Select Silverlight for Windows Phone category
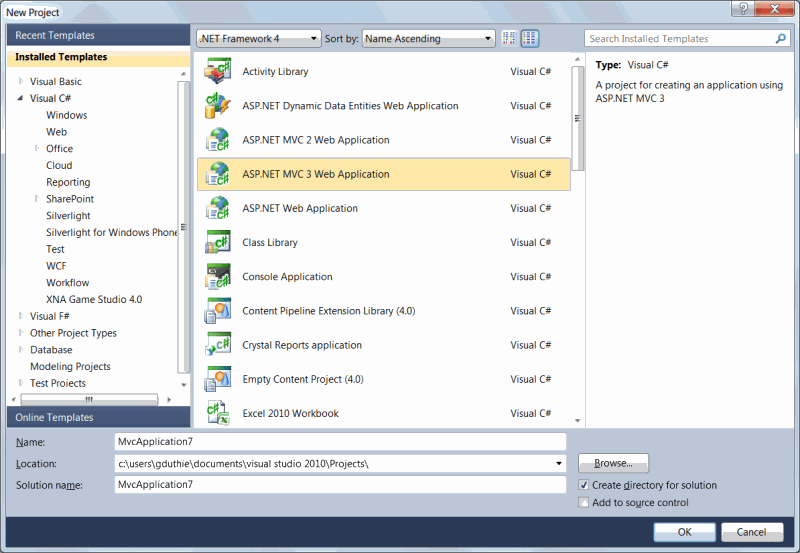The width and height of the screenshot is (800, 553). 111,233
